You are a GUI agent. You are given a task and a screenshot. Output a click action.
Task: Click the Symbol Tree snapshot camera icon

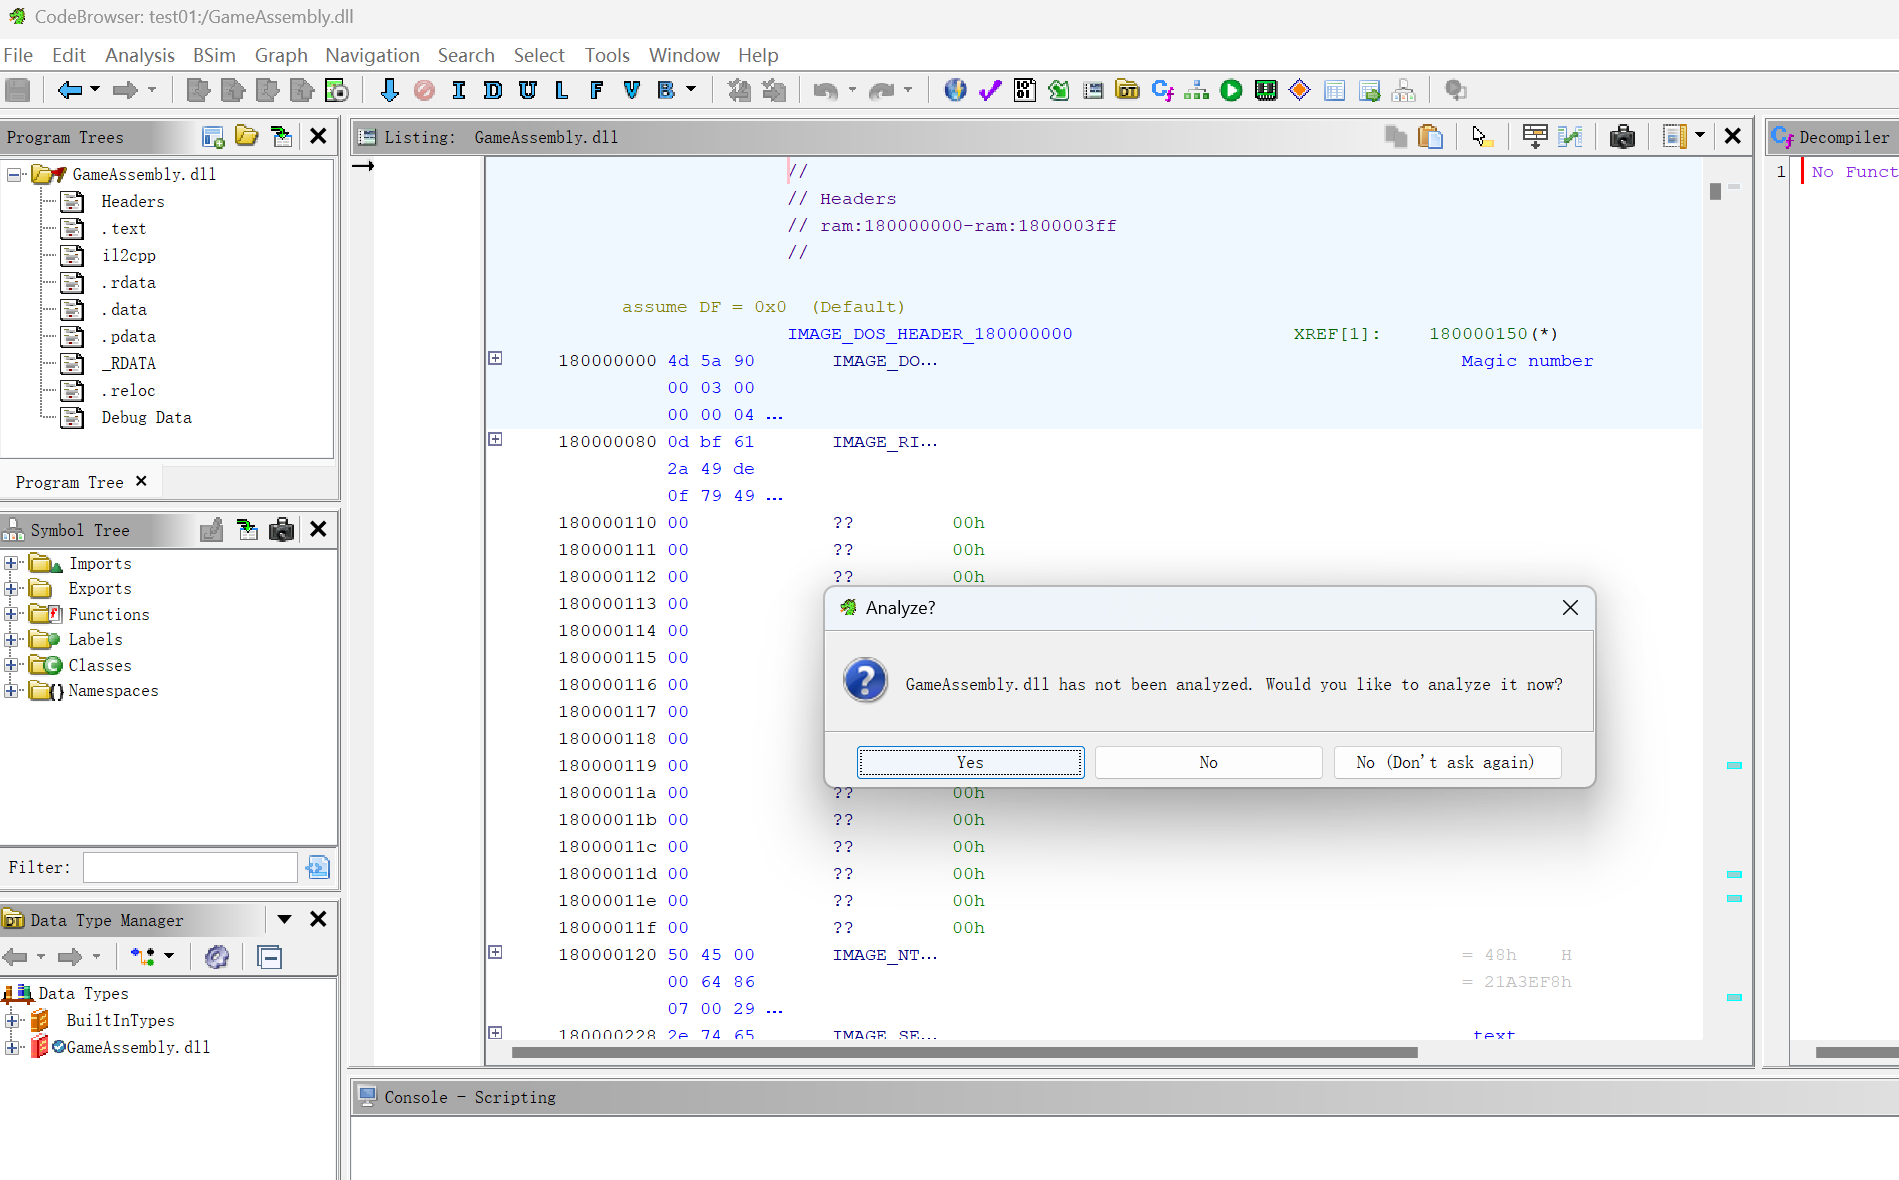point(281,530)
